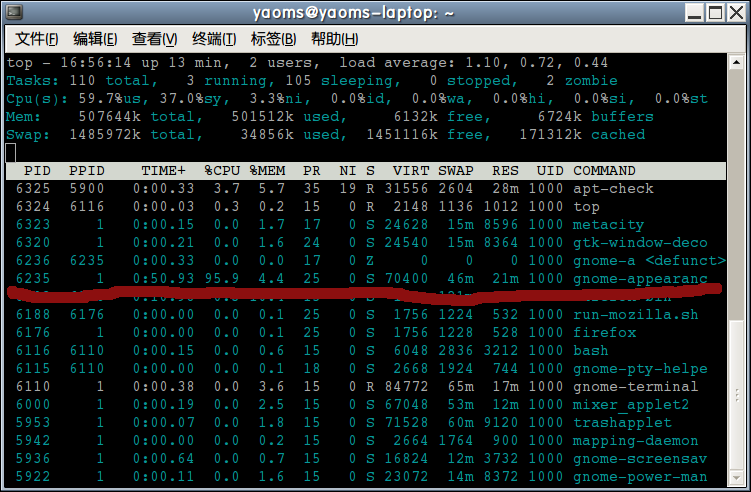Viewport: 751px width, 492px height.
Task: Click the bash process name
Action: pos(591,351)
